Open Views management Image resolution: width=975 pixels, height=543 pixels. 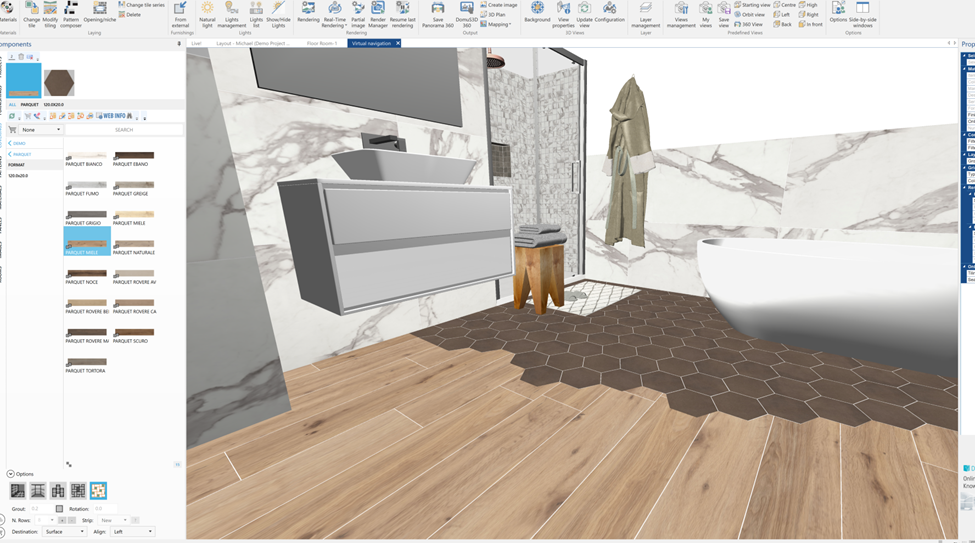tap(681, 14)
